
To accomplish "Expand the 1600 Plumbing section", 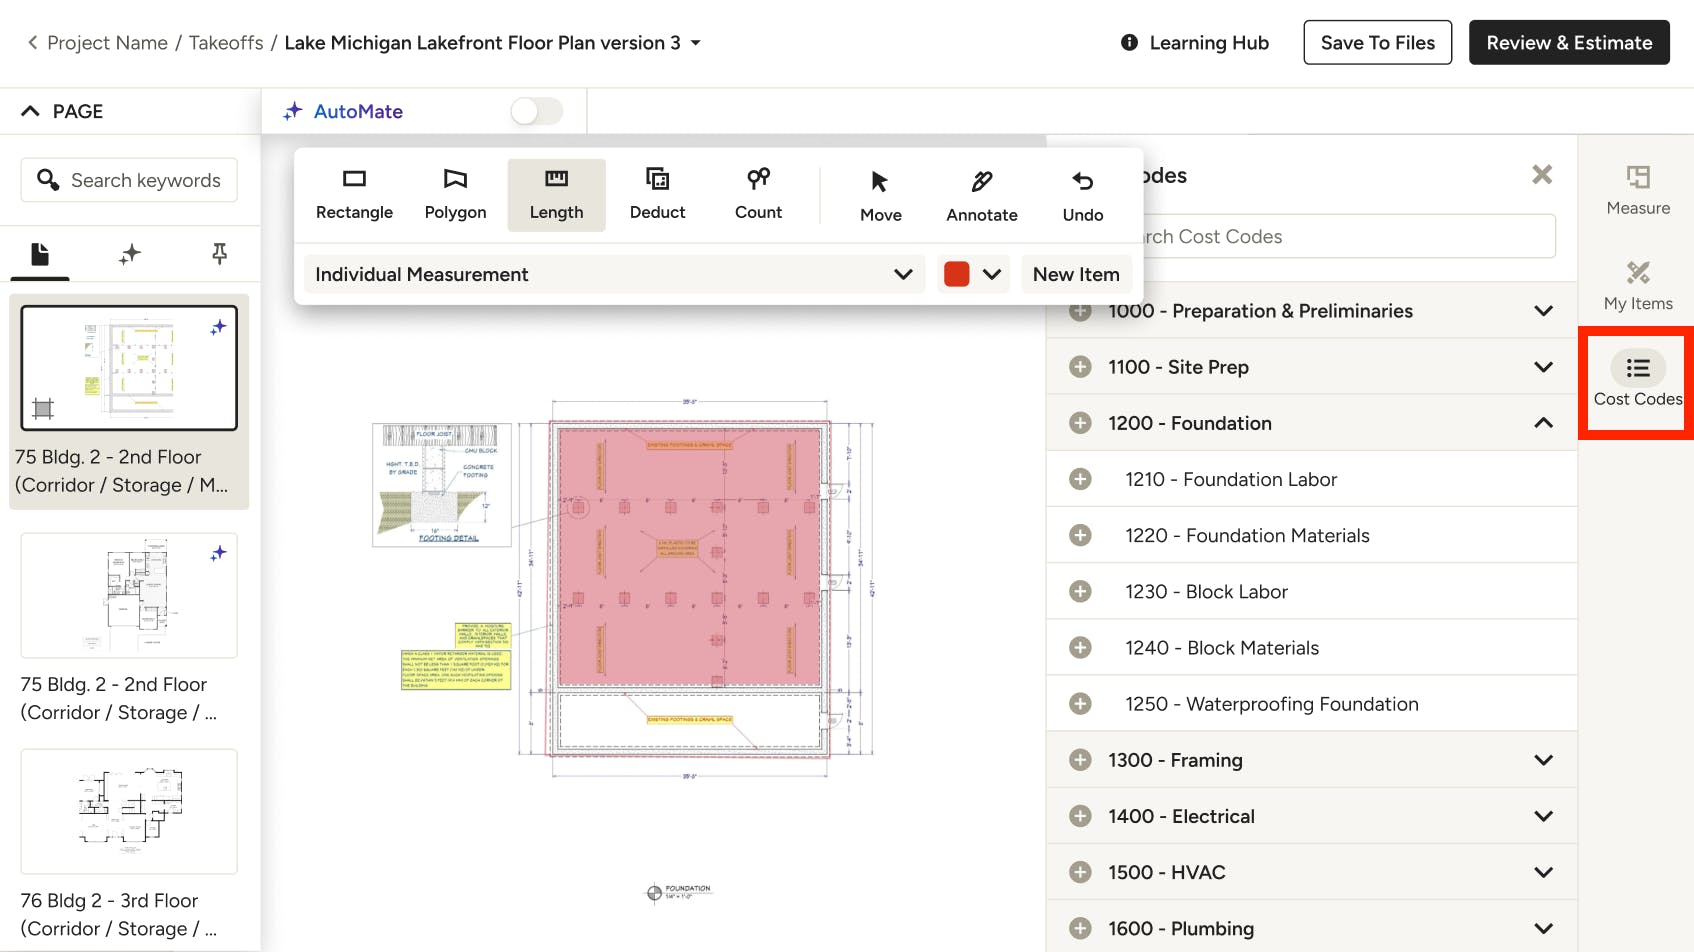I will (x=1544, y=927).
